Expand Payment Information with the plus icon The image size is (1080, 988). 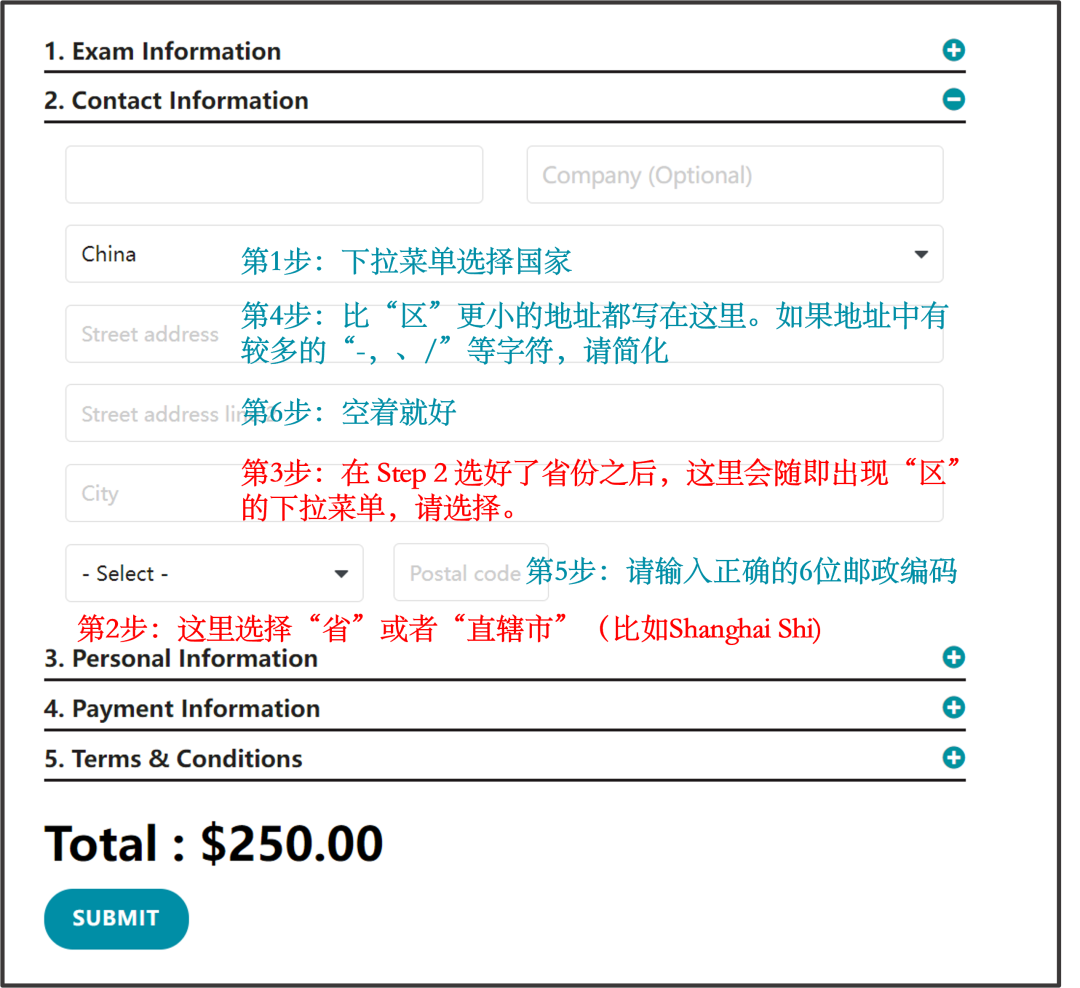(953, 708)
